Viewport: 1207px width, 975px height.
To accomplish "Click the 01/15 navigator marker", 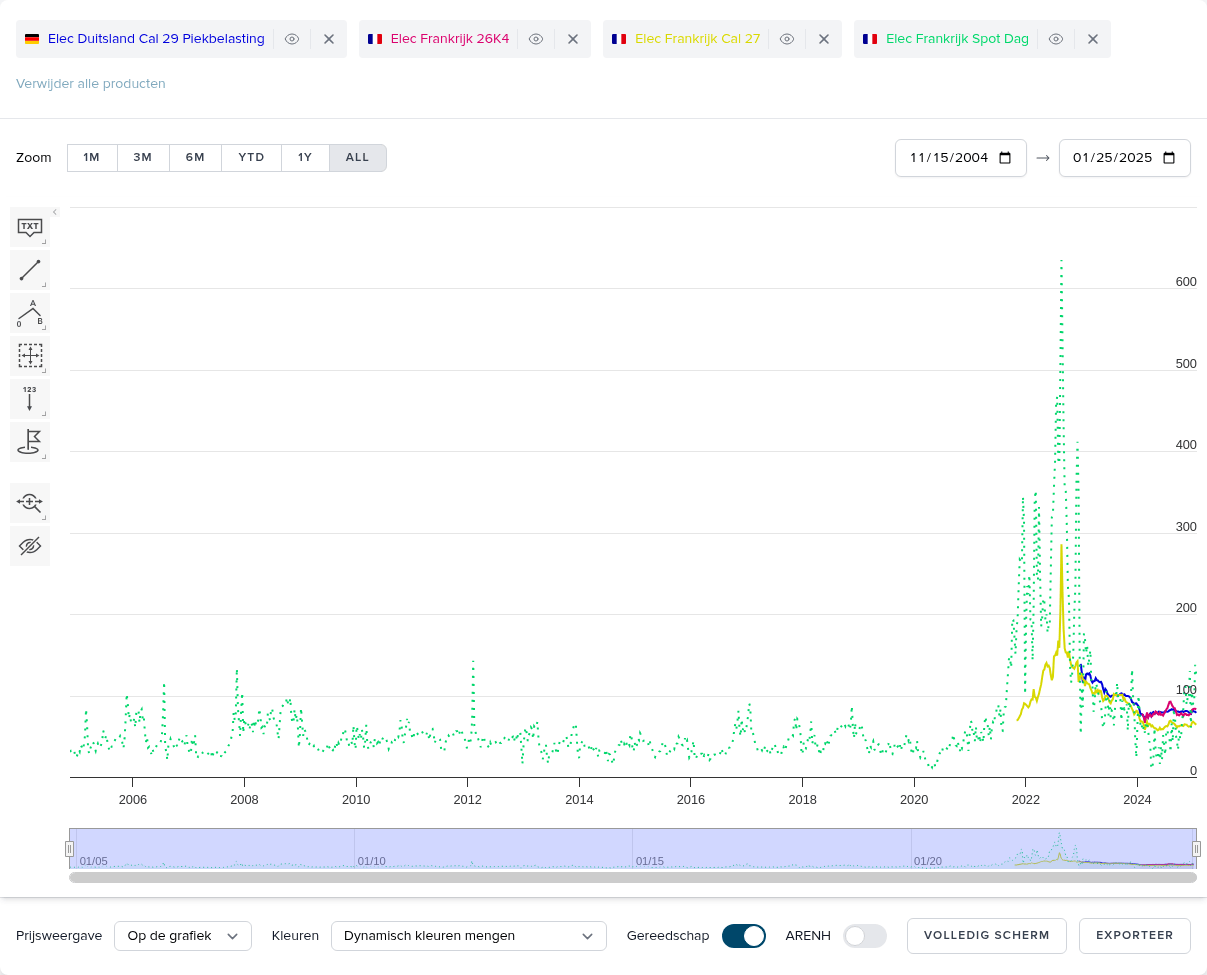I will [x=650, y=861].
